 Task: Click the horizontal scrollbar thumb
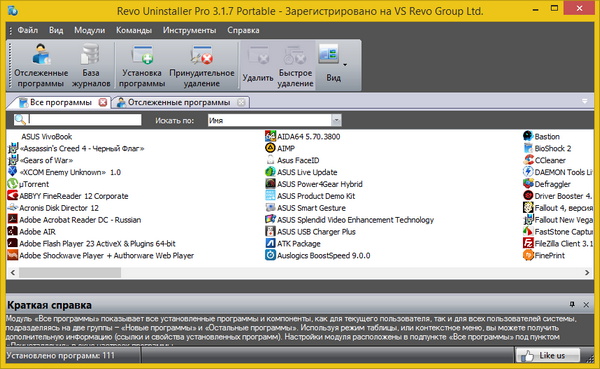(70, 273)
